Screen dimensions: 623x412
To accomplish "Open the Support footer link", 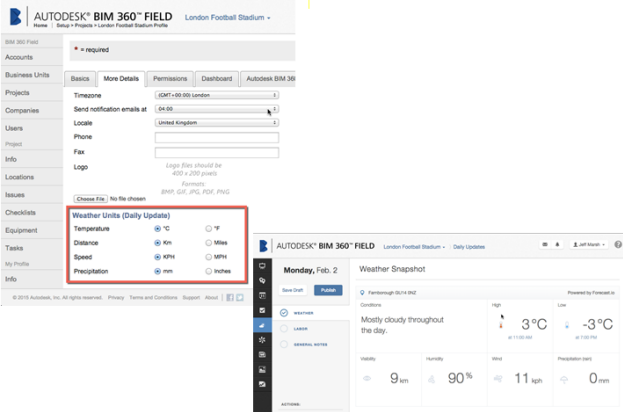I will pyautogui.click(x=191, y=297).
